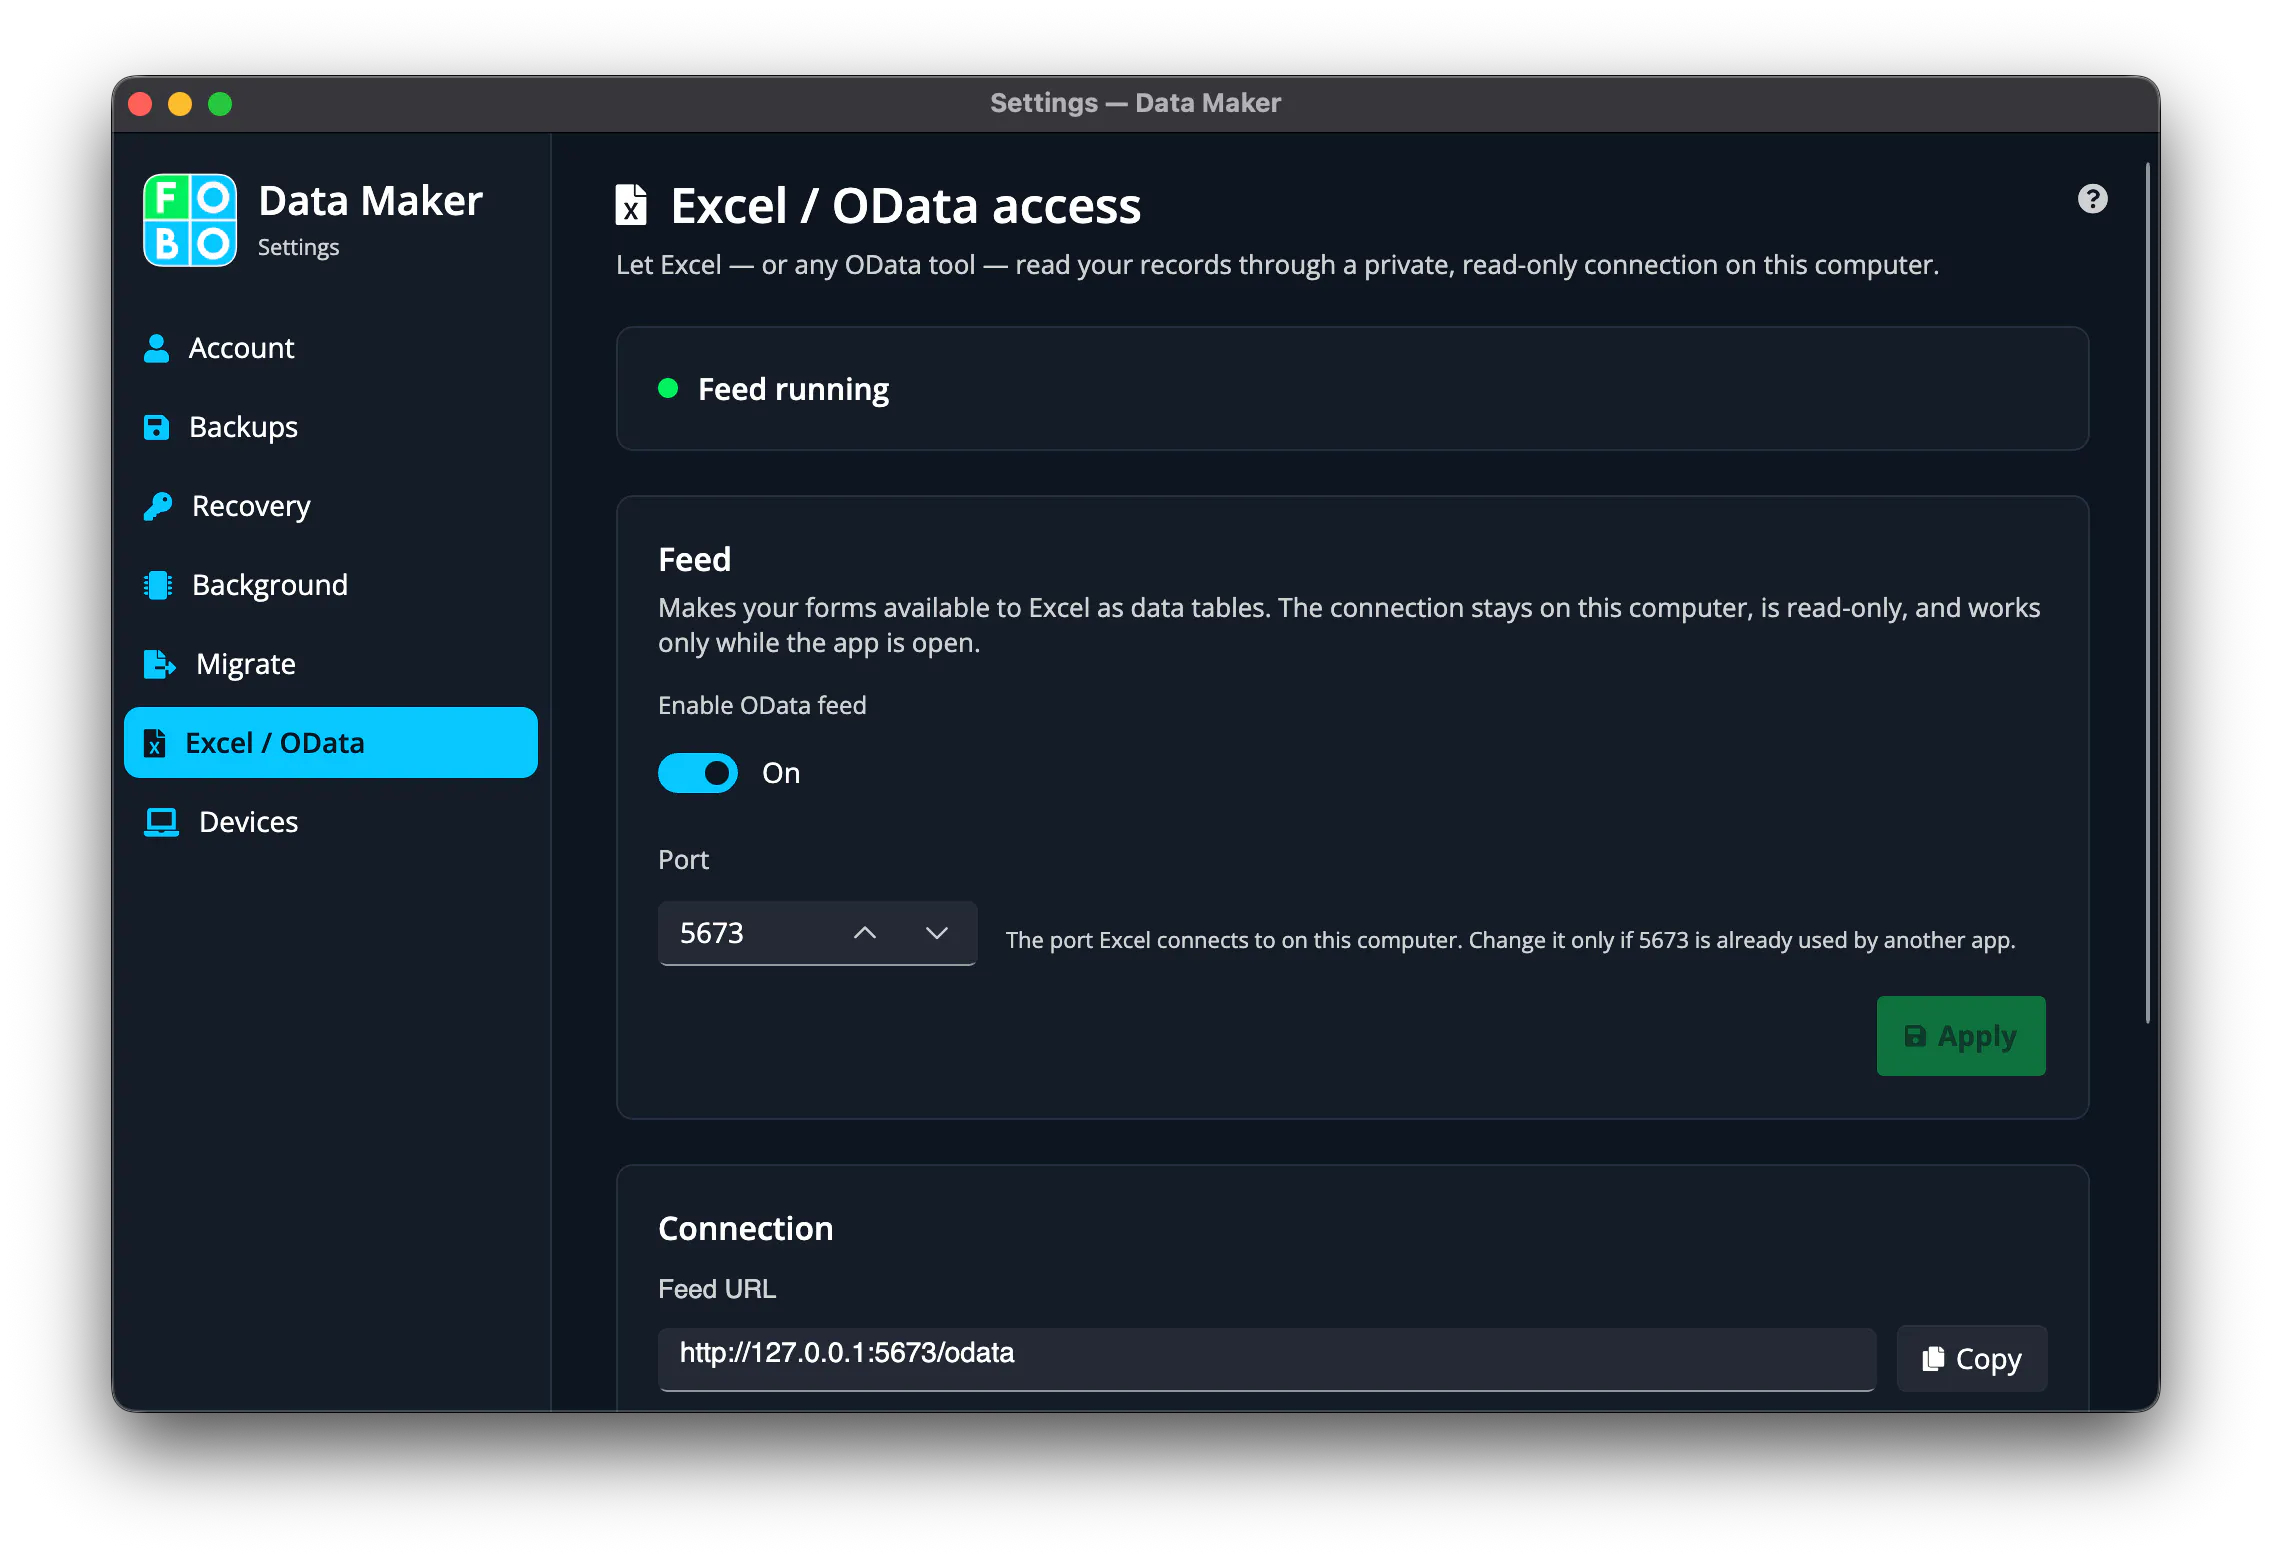Viewport: 2272px width, 1560px height.
Task: Open Background settings
Action: click(331, 585)
